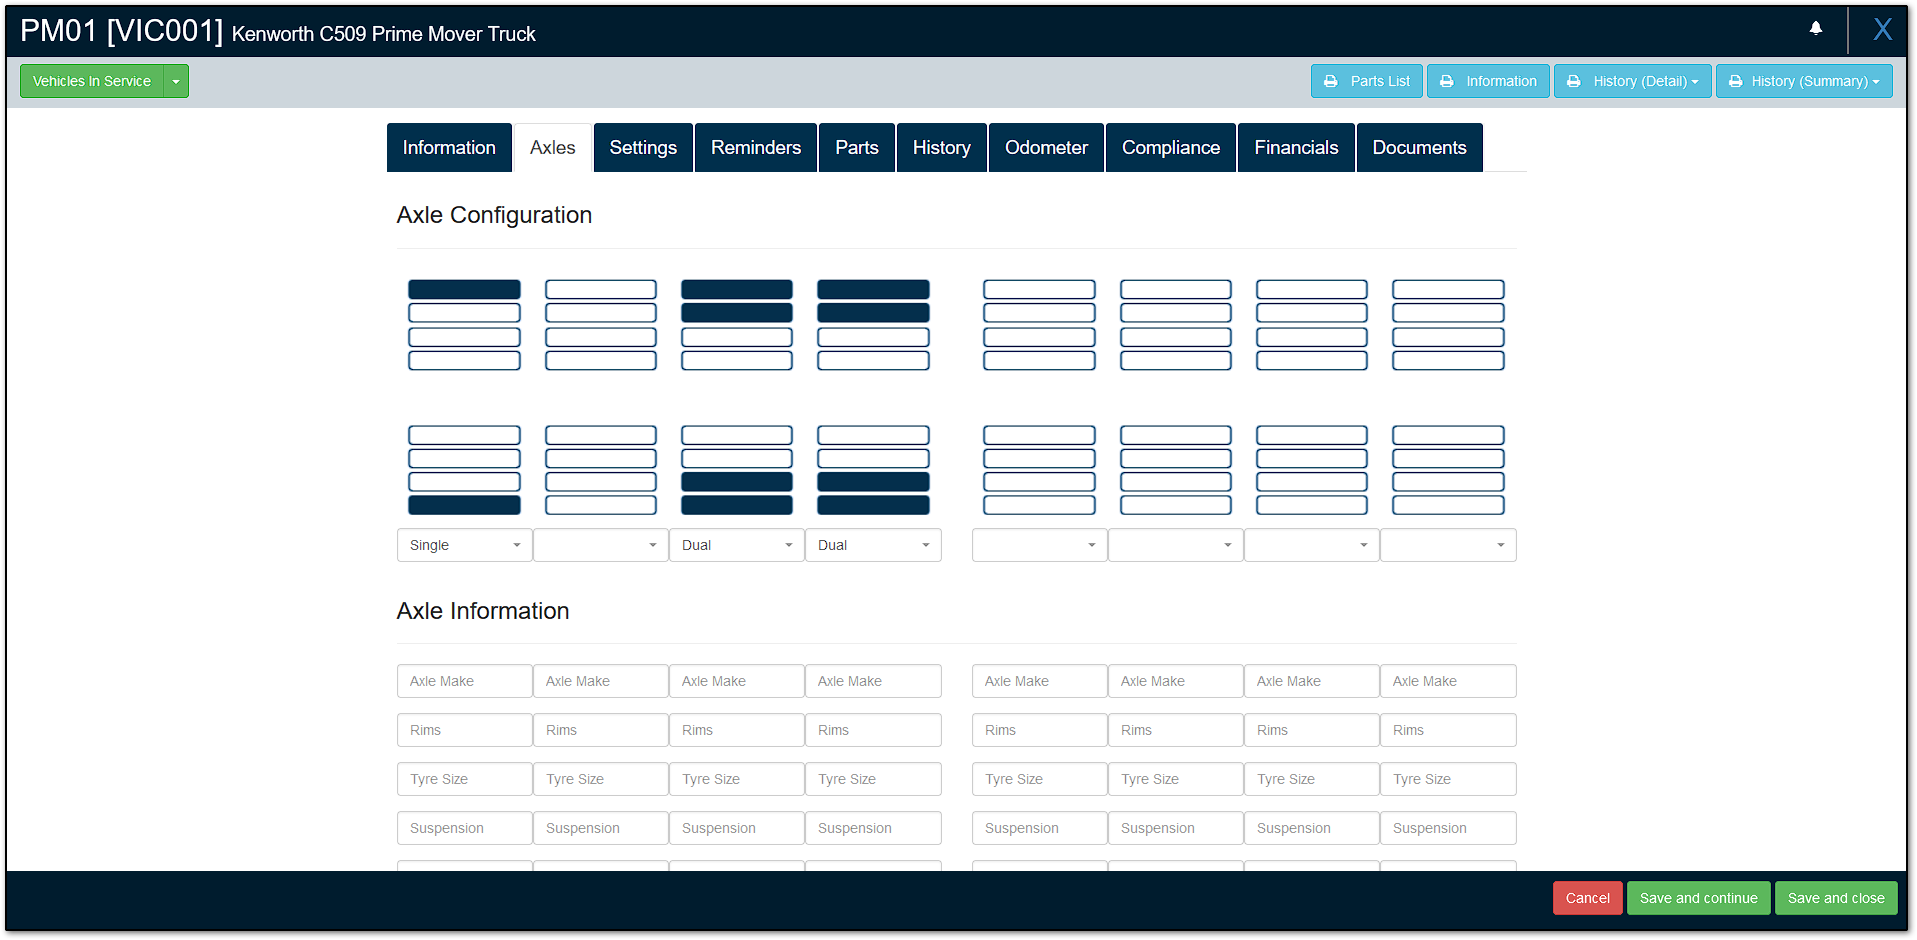Go to the Financials tab

(1295, 148)
